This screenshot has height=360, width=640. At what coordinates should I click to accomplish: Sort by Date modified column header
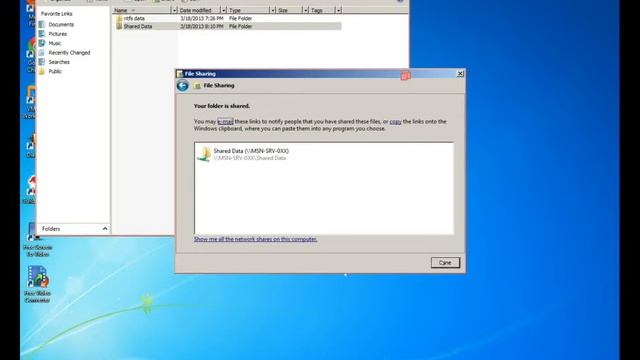[199, 10]
